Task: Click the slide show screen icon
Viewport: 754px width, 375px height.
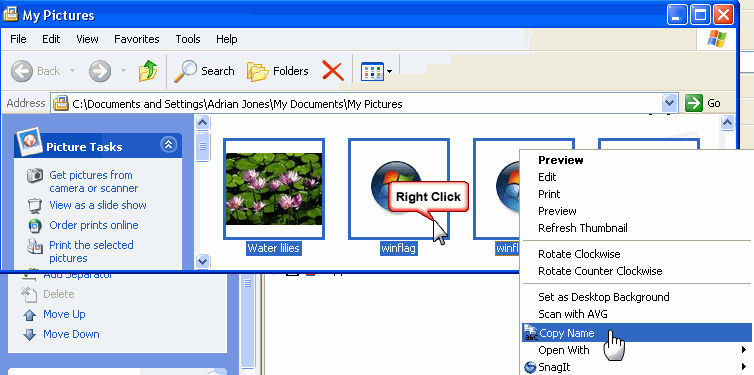Action: 35,206
